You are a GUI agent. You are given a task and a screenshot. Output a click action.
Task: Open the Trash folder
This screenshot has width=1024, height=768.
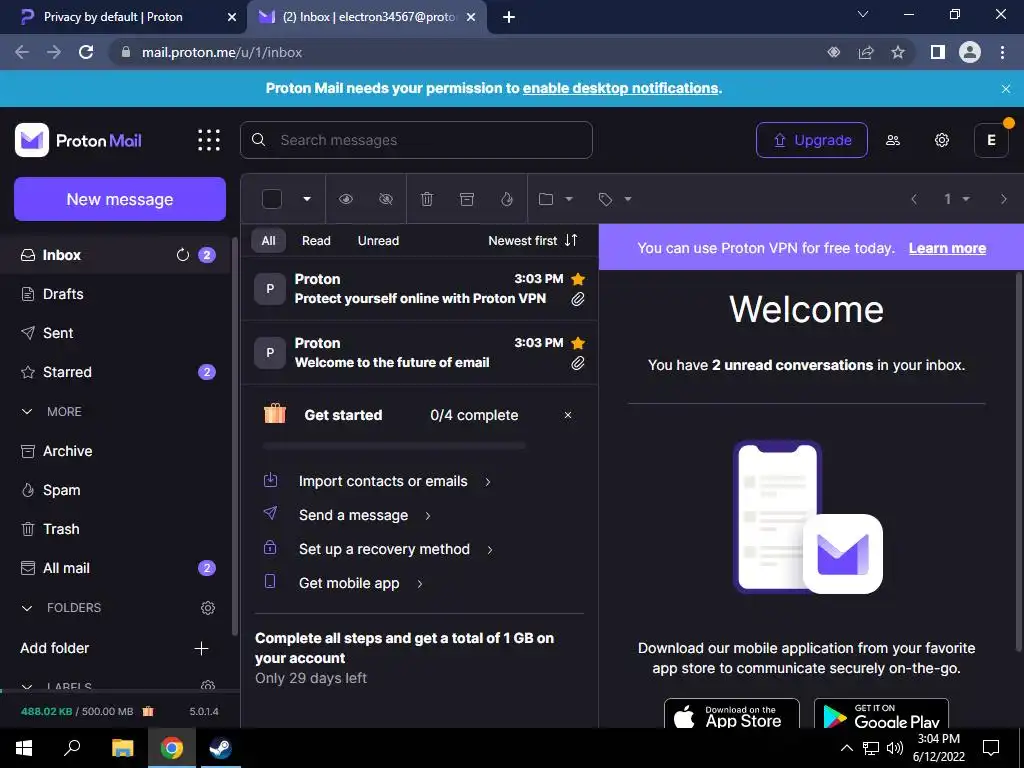tap(115, 529)
